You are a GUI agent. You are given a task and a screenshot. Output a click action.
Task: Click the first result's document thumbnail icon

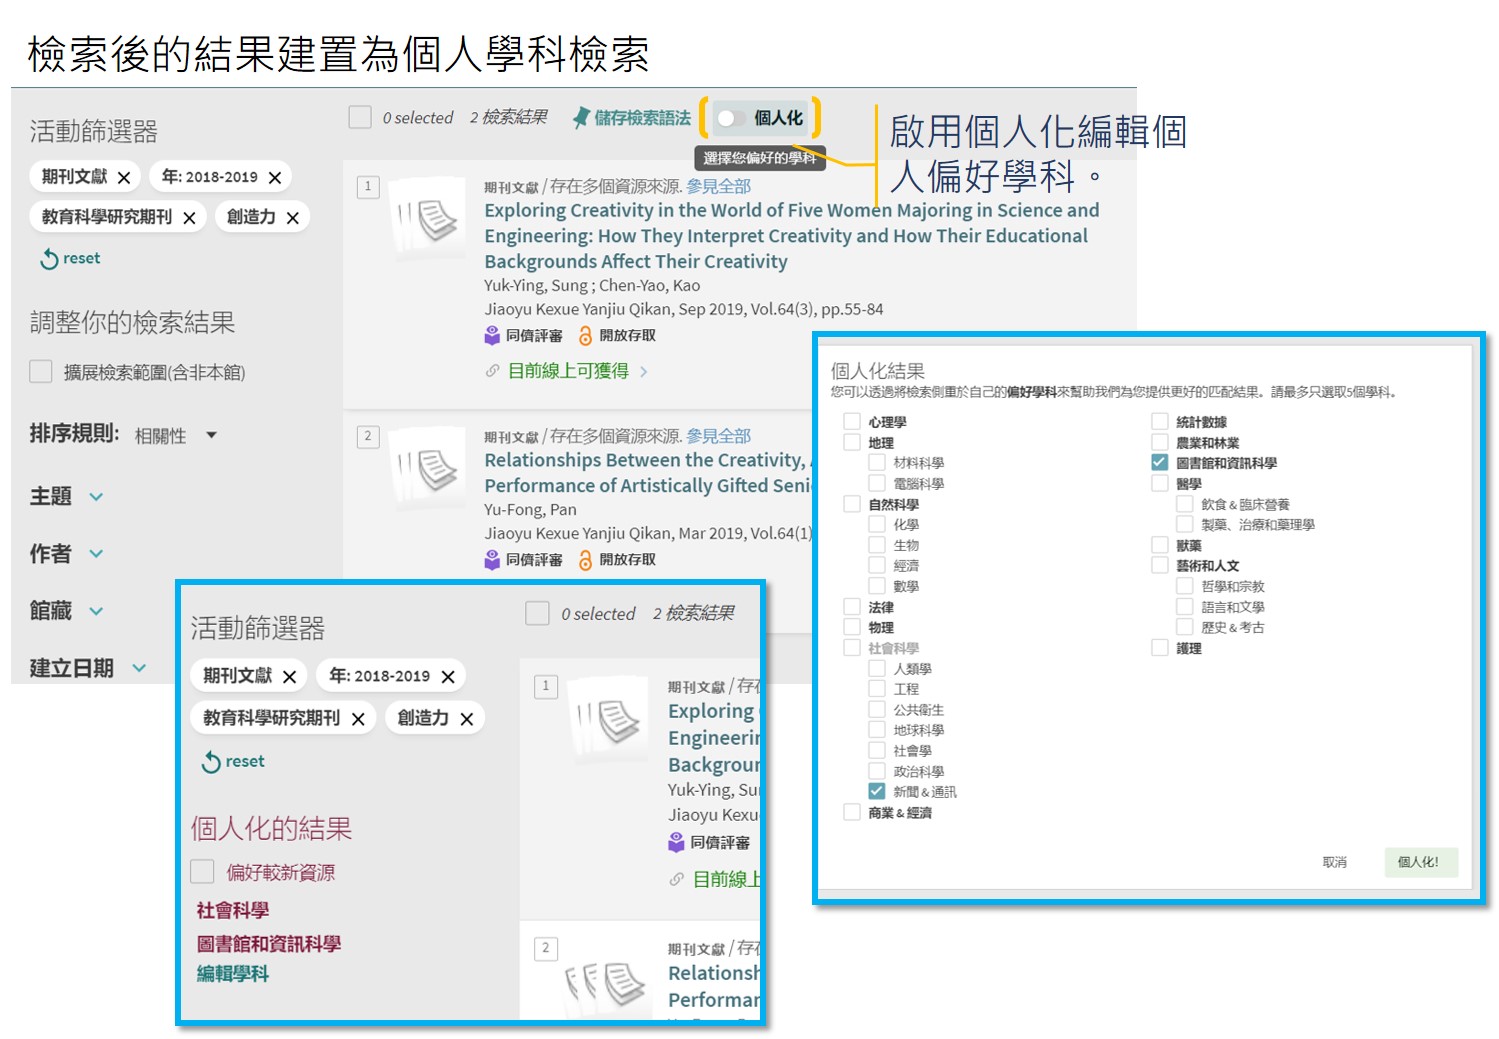428,220
